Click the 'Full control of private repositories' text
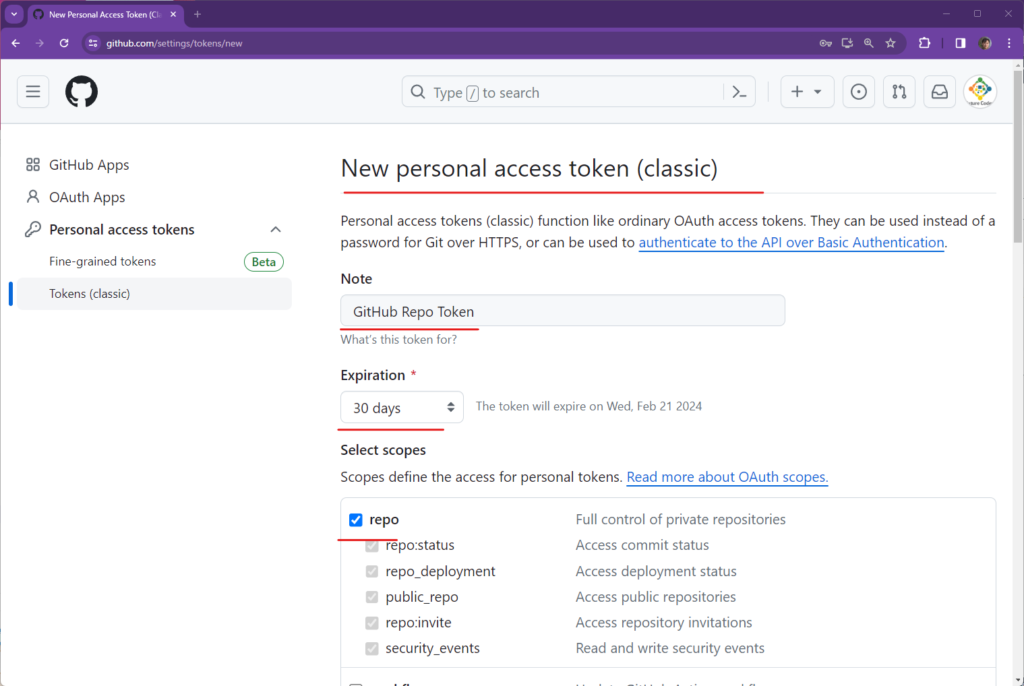Screen dimensions: 1024x686 (x=680, y=519)
